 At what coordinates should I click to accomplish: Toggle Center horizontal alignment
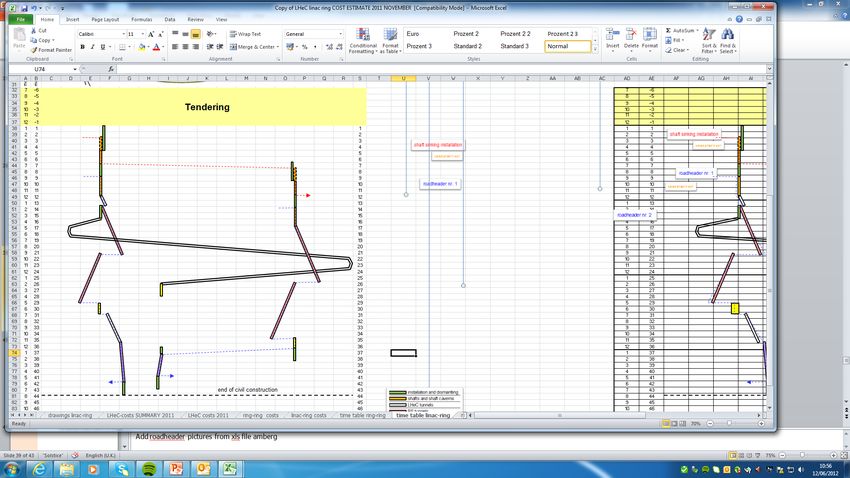point(185,47)
